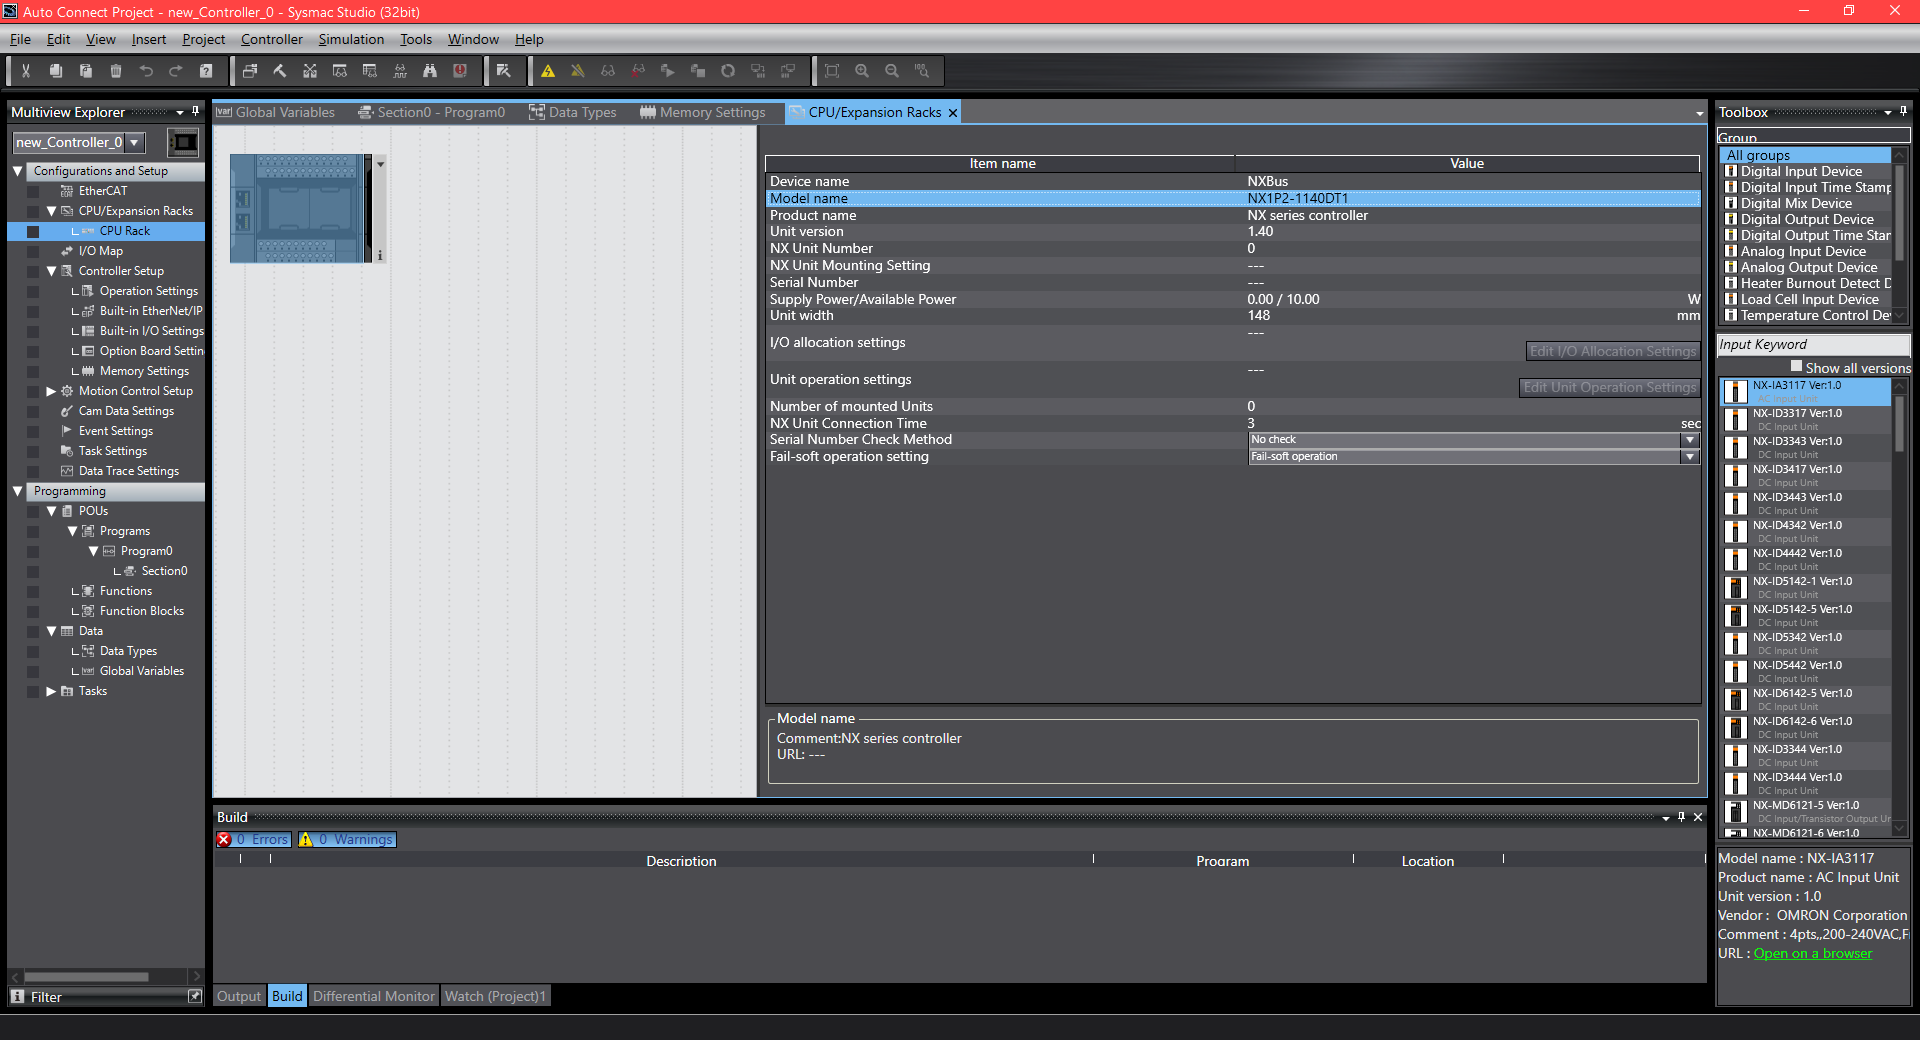
Task: Close the CPU/Expansion Racks tab
Action: [x=953, y=113]
